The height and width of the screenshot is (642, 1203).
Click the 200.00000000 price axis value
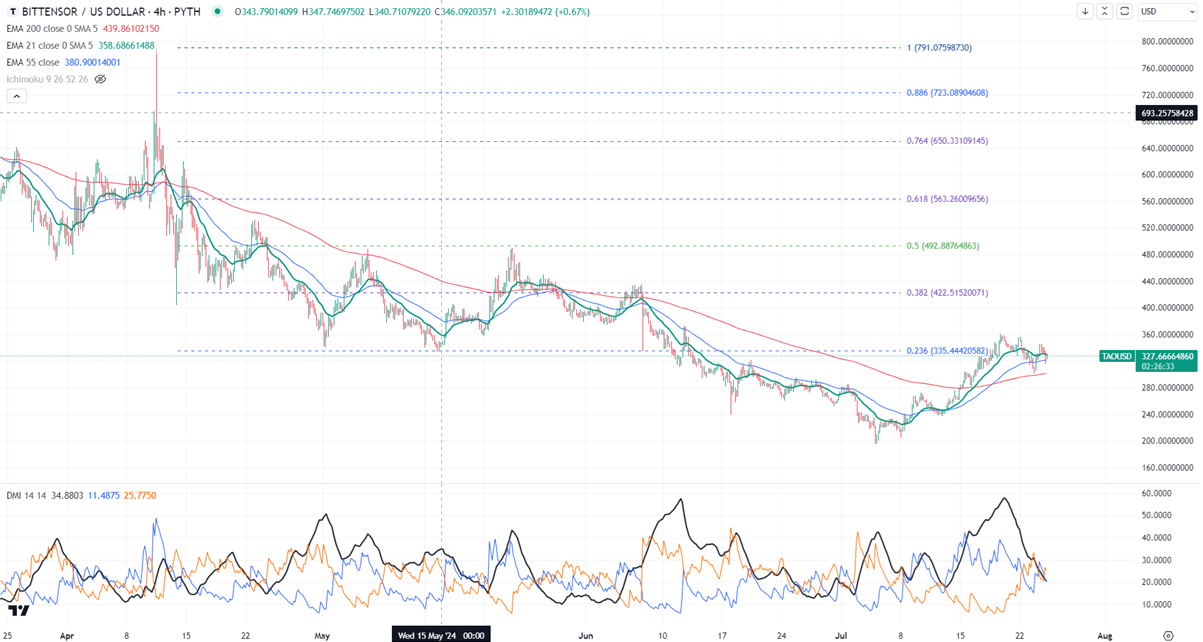click(x=1167, y=441)
